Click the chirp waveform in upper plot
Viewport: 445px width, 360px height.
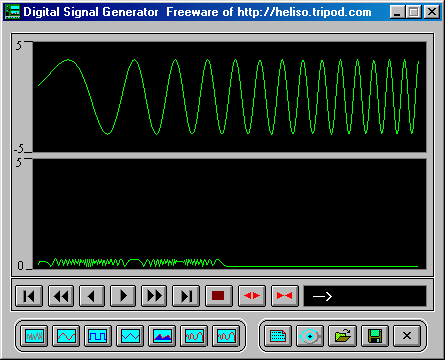[x=229, y=97]
